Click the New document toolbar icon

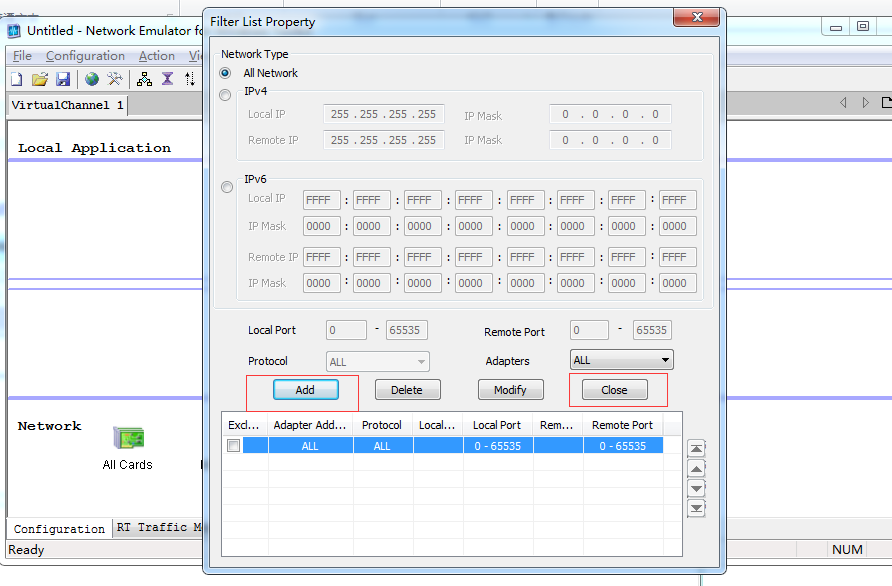[x=17, y=79]
